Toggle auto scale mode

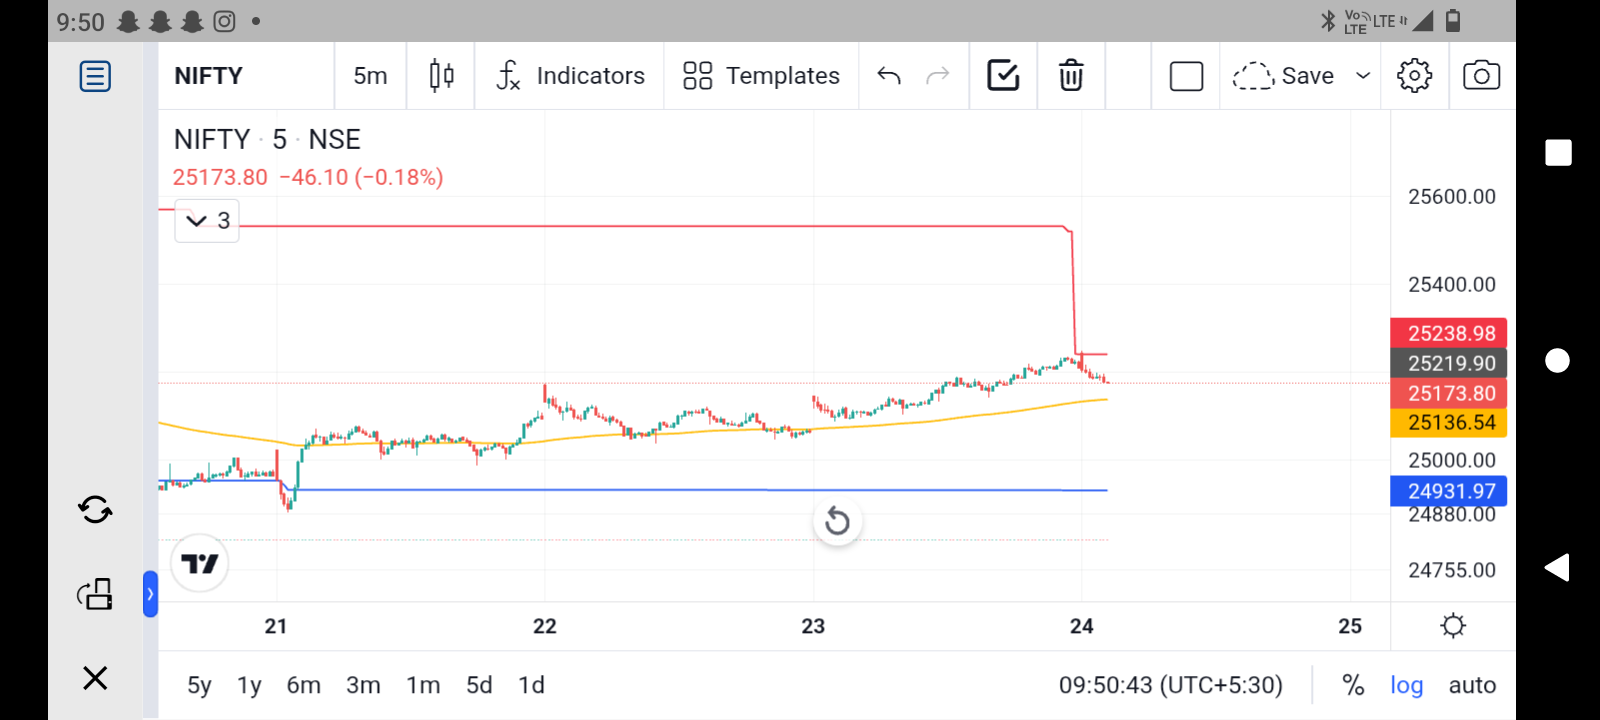(1472, 685)
